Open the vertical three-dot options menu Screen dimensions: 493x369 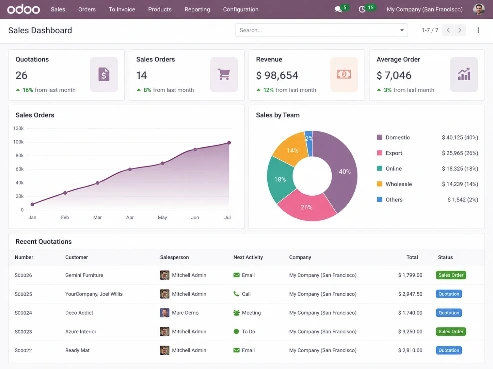[478, 30]
